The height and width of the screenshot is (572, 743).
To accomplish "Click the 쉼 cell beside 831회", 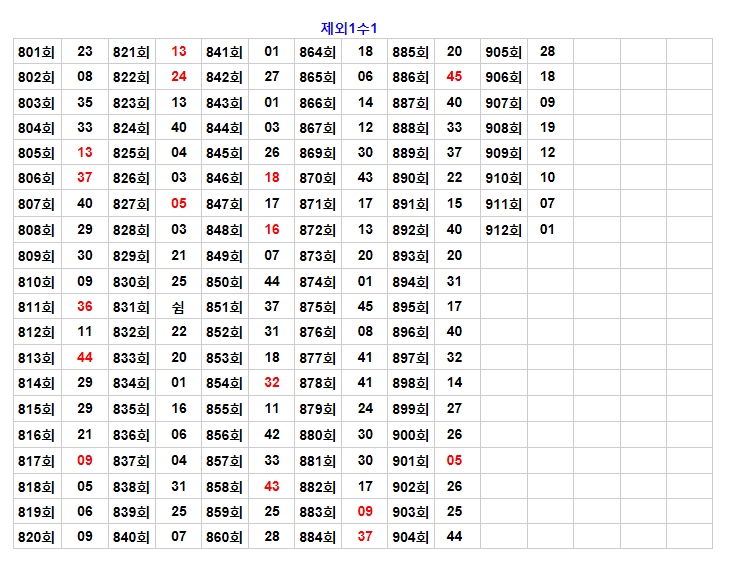I will click(178, 307).
